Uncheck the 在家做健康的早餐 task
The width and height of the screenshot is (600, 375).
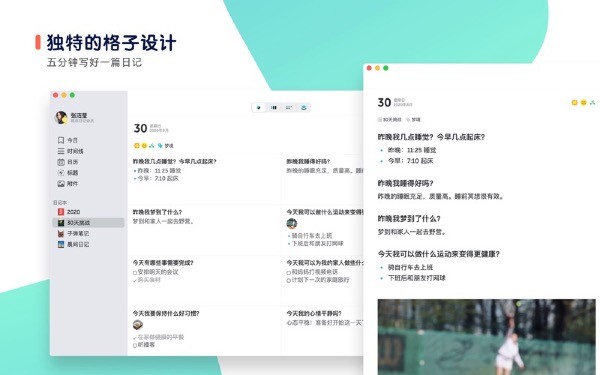coord(135,338)
